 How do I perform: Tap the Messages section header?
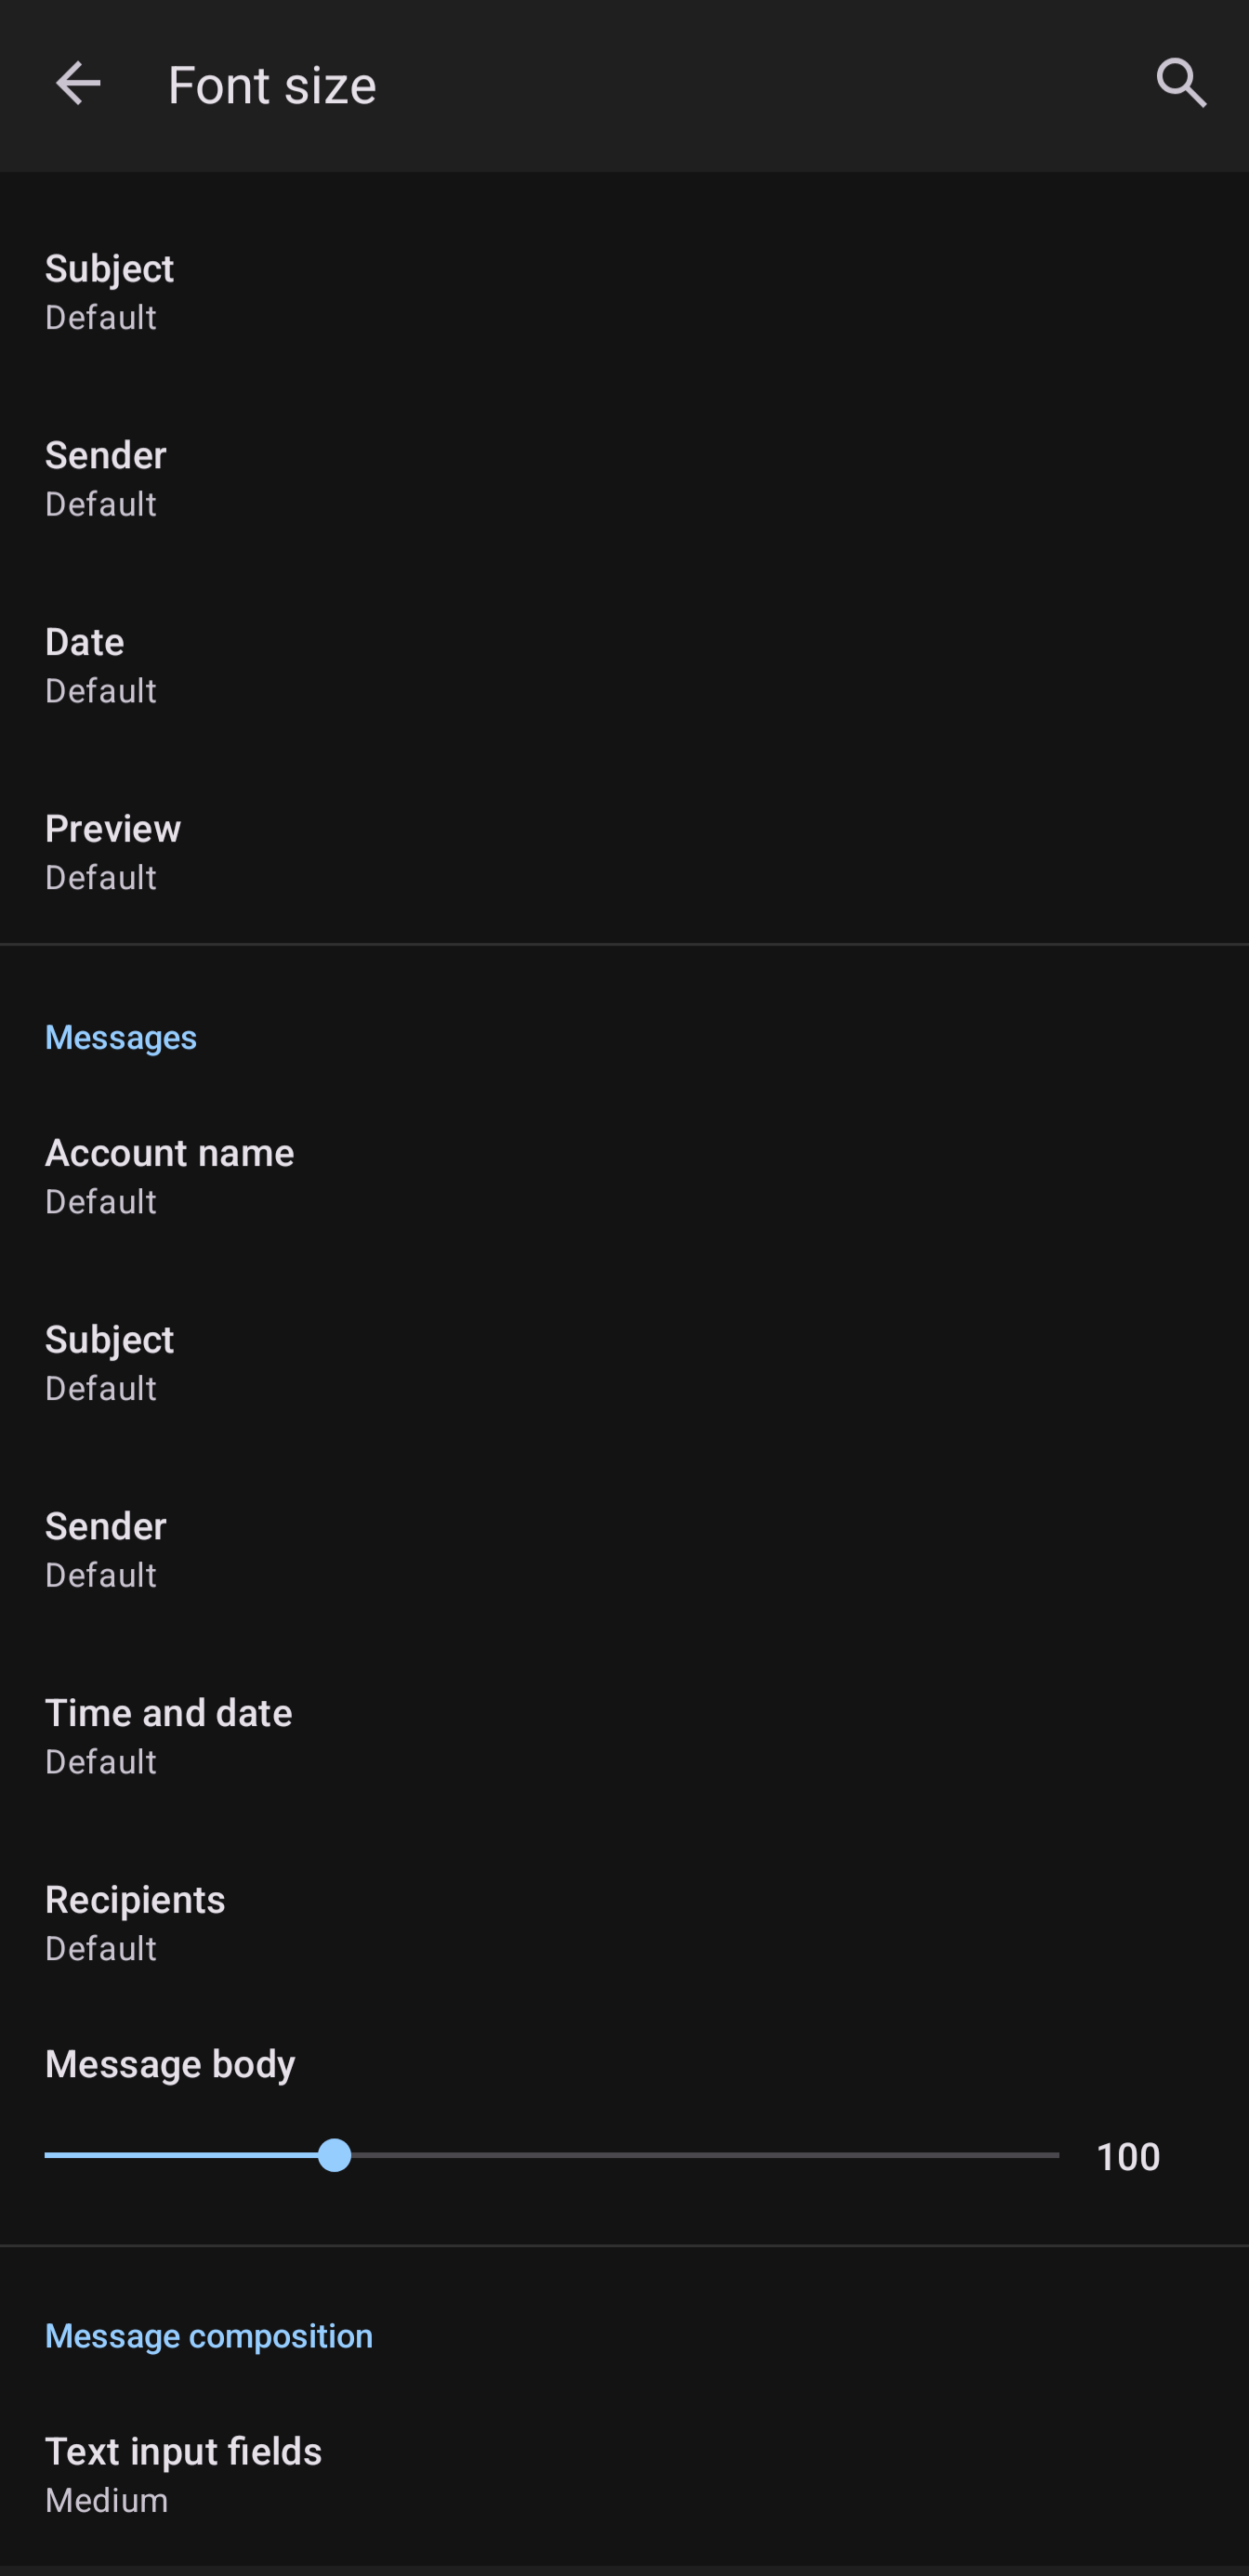121,1037
